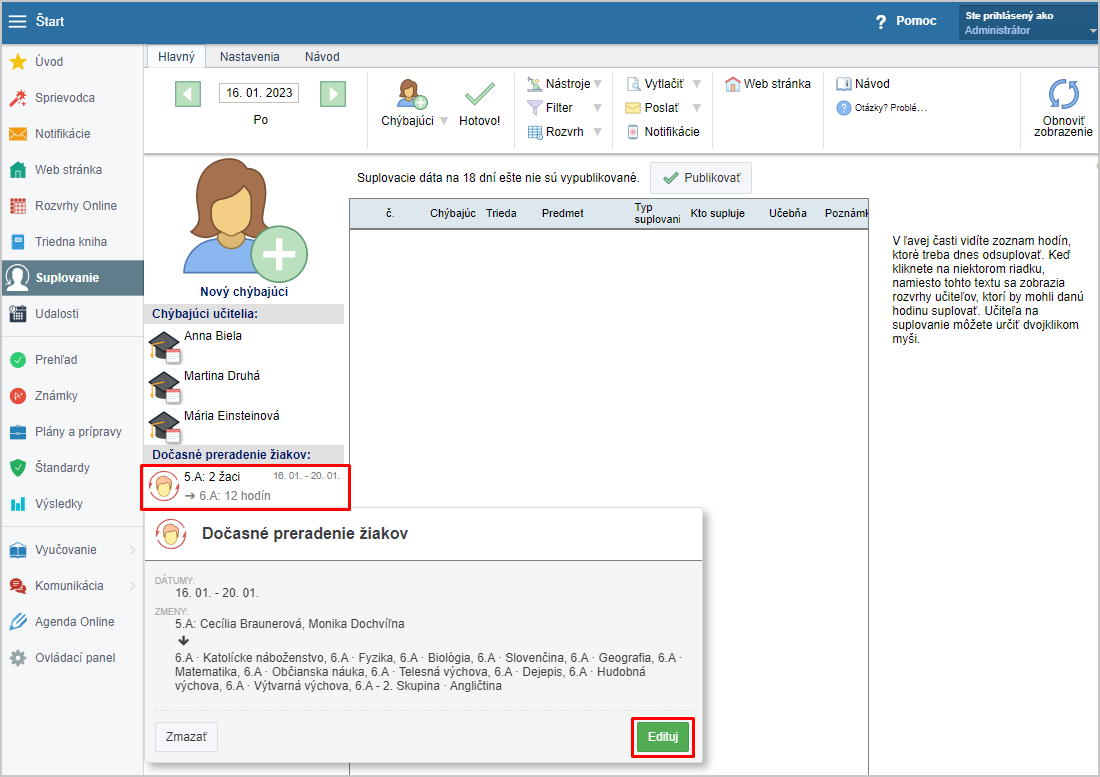The width and height of the screenshot is (1100, 777).
Task: Open Prehľad green check icon
Action: click(x=18, y=360)
